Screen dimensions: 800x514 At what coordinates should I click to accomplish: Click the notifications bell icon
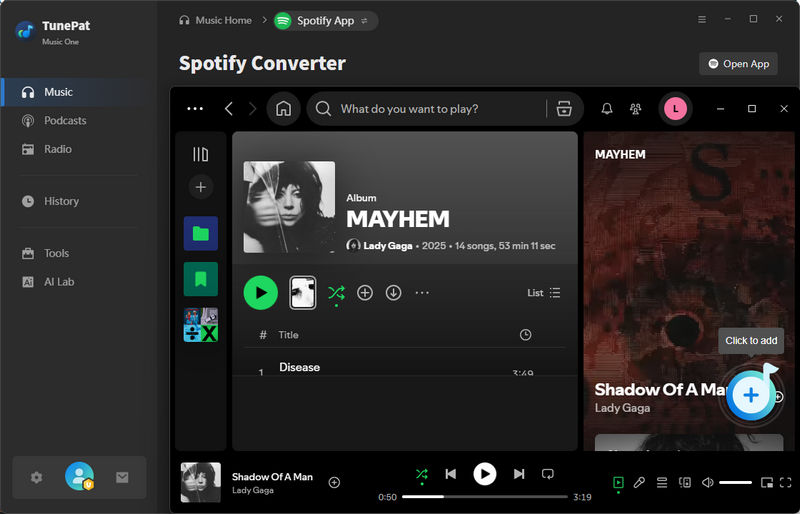click(606, 109)
